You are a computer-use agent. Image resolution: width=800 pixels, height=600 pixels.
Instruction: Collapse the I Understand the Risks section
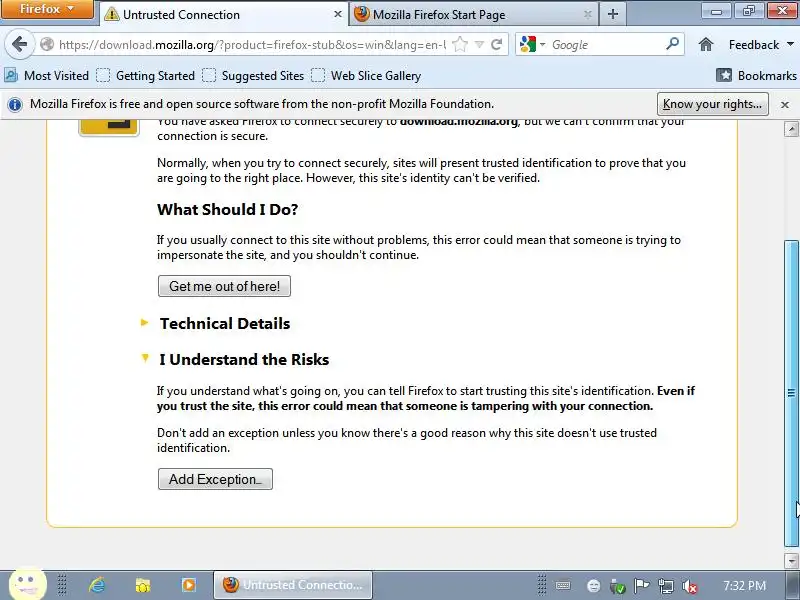[235, 359]
